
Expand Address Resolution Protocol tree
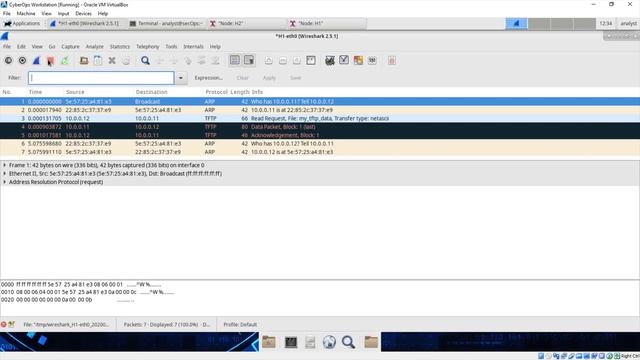(4, 182)
